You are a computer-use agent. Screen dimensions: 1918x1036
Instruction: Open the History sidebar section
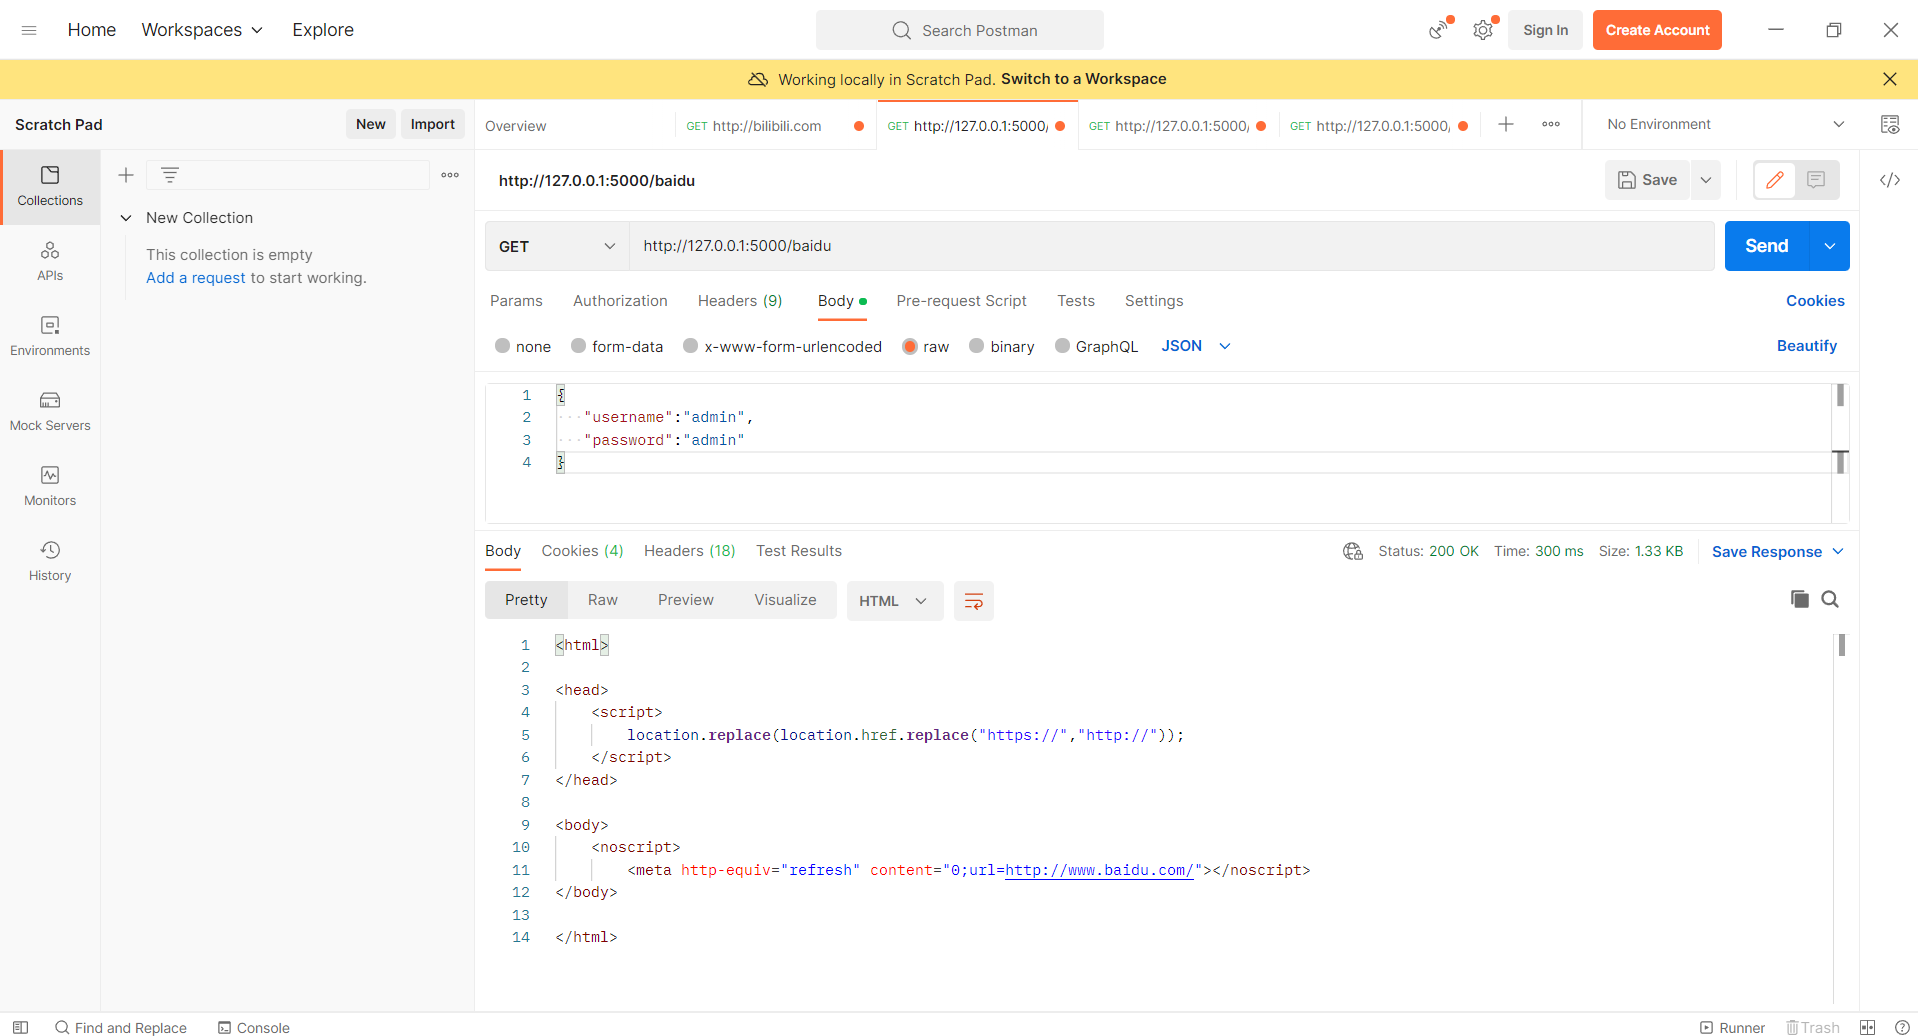[50, 562]
